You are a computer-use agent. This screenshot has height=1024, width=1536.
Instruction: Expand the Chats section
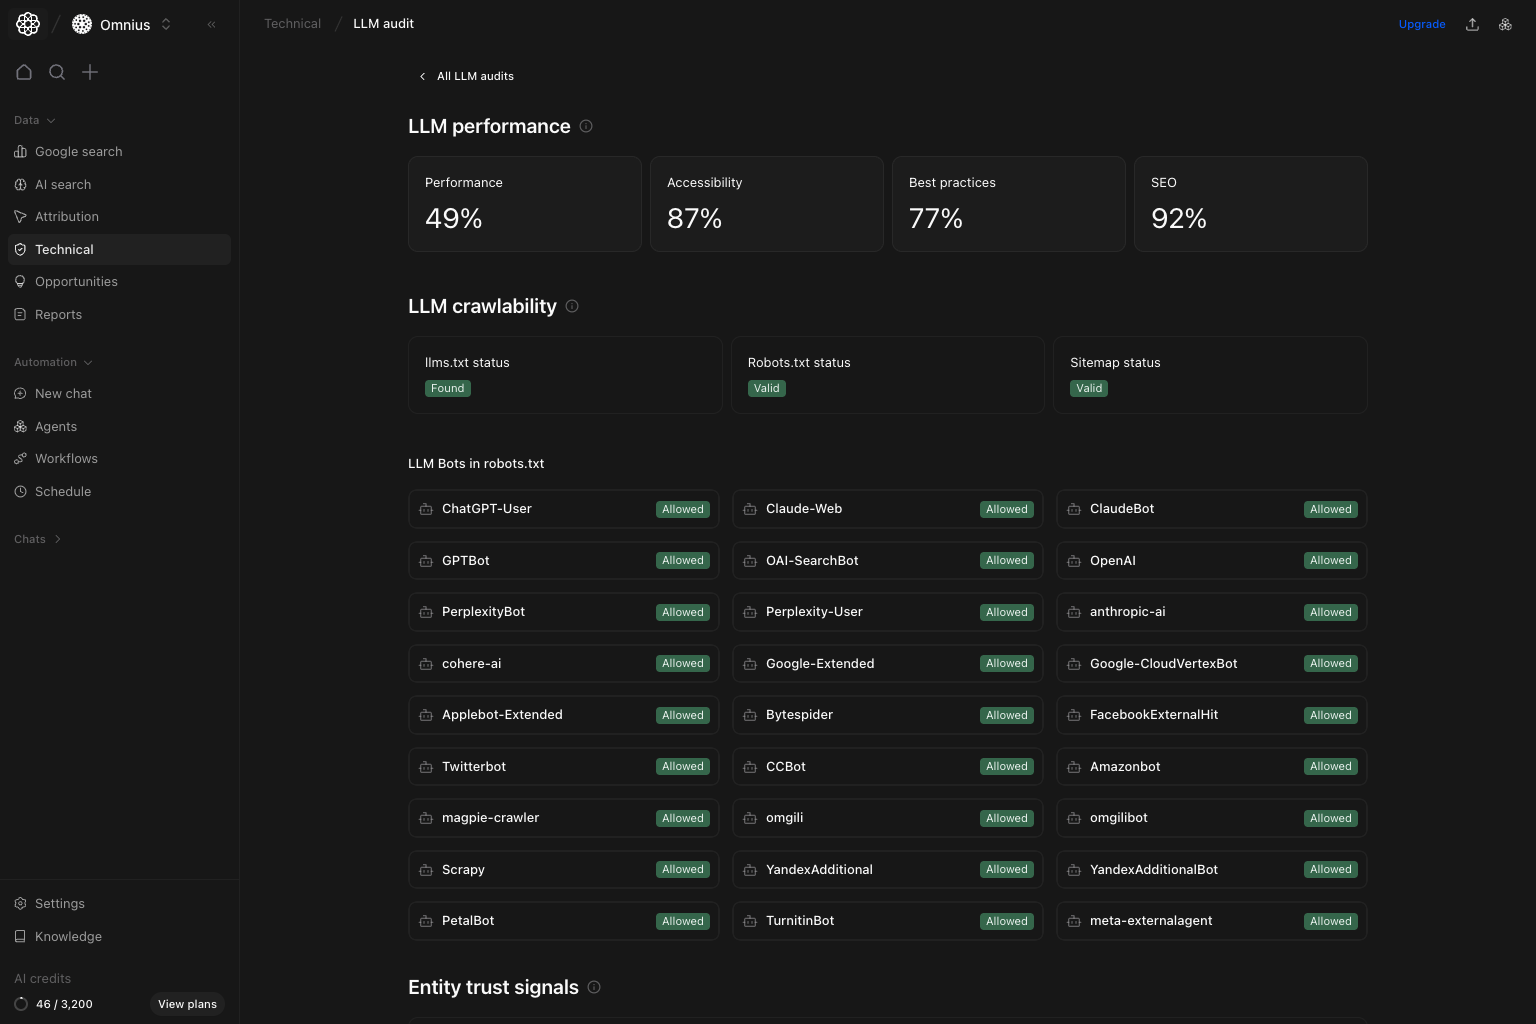click(38, 539)
